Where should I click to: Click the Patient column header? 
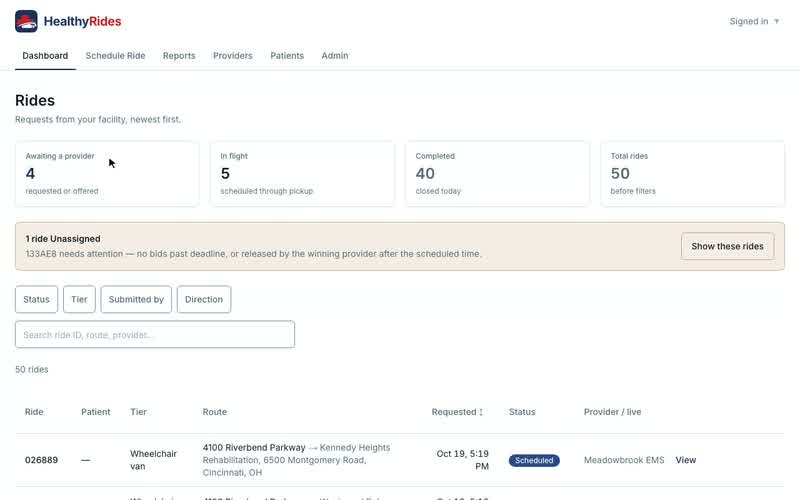pos(95,412)
